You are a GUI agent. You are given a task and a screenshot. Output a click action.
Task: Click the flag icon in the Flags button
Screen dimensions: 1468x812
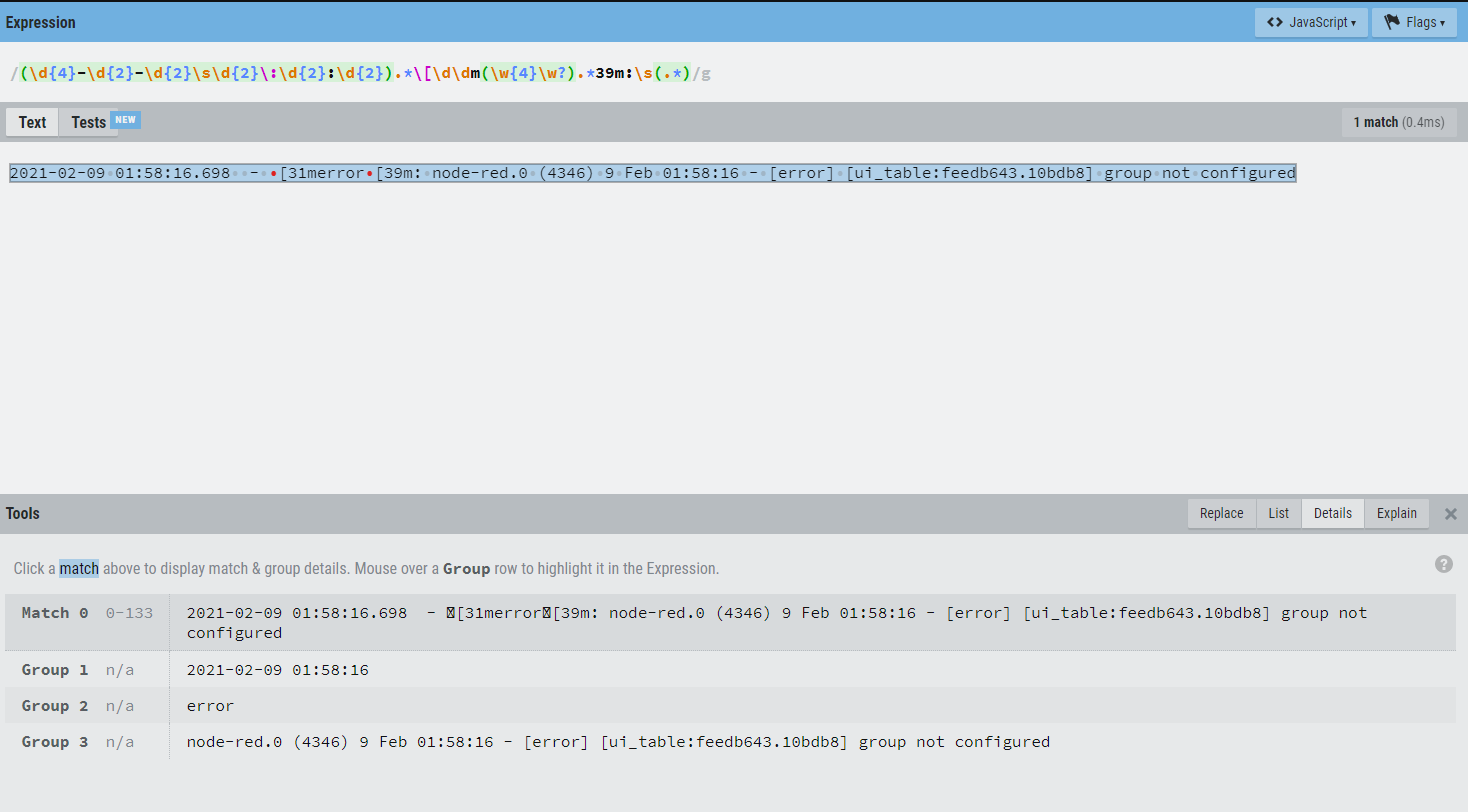click(x=1392, y=22)
